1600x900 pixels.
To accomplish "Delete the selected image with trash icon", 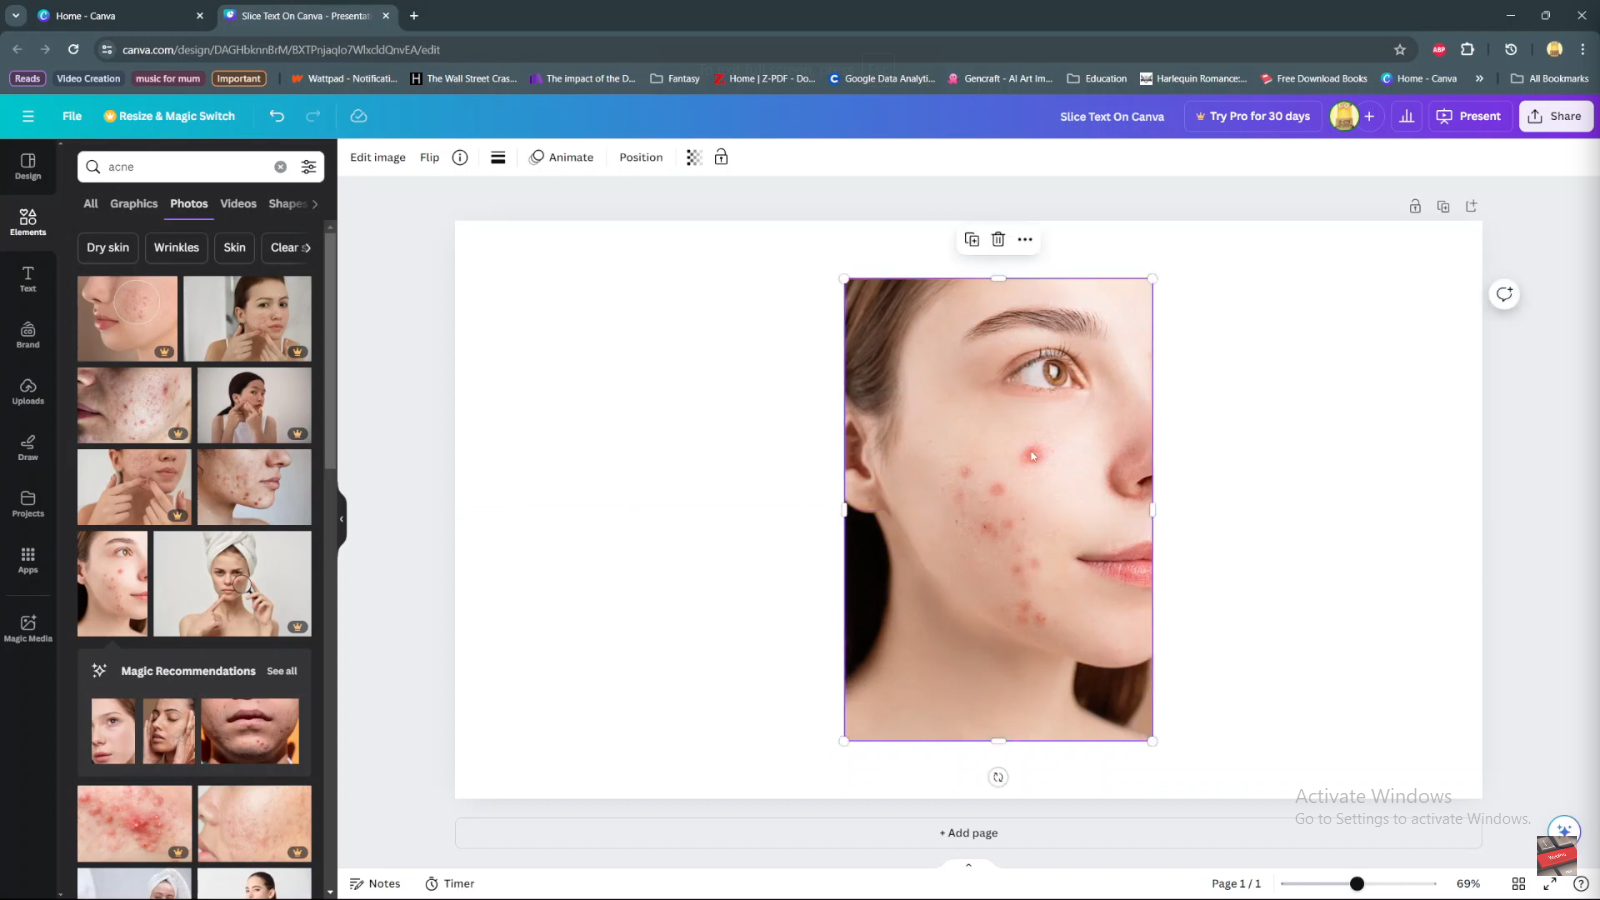I will click(998, 239).
